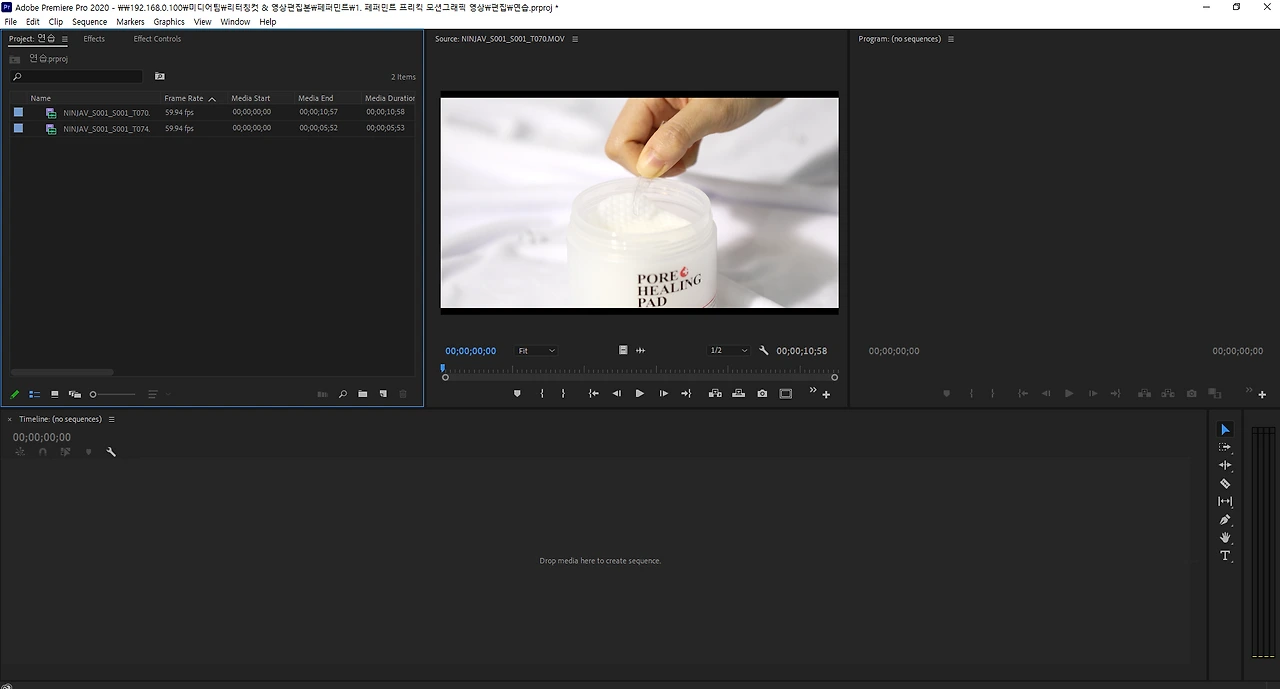
Task: Select the Type tool
Action: [1225, 555]
